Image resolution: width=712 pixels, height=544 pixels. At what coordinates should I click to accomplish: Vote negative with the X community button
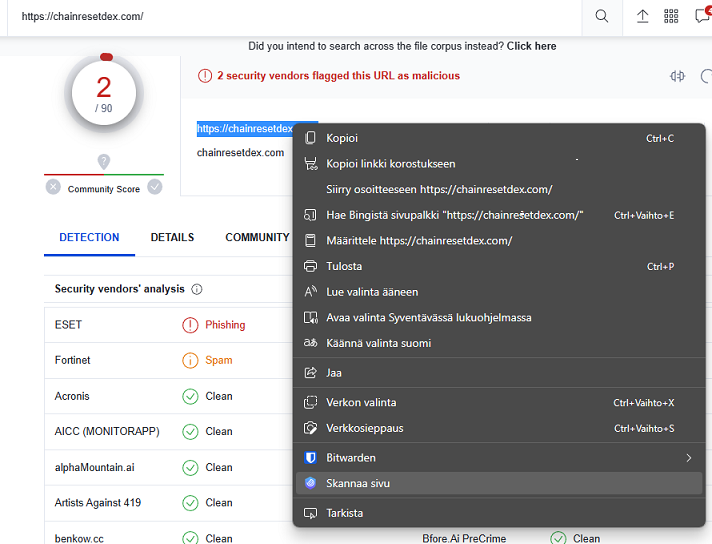pos(53,187)
